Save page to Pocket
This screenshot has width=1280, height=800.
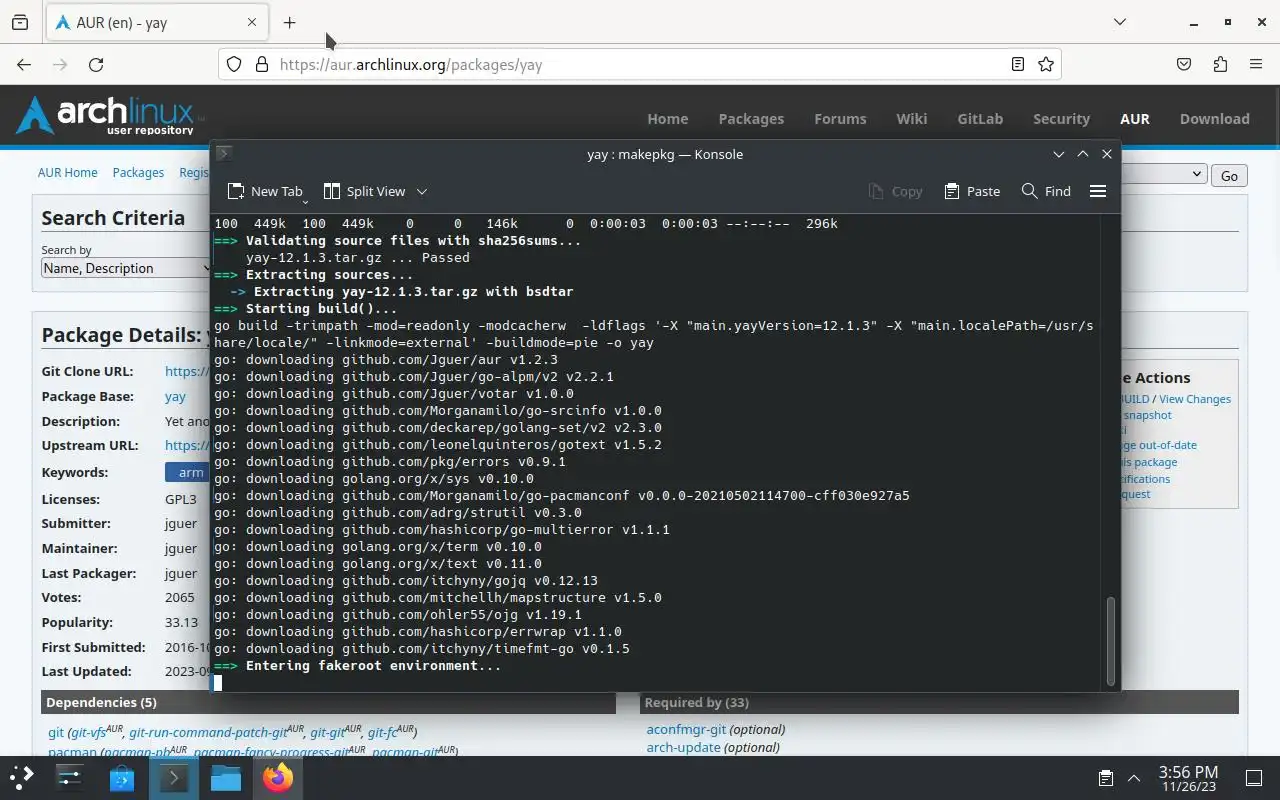tap(1184, 64)
